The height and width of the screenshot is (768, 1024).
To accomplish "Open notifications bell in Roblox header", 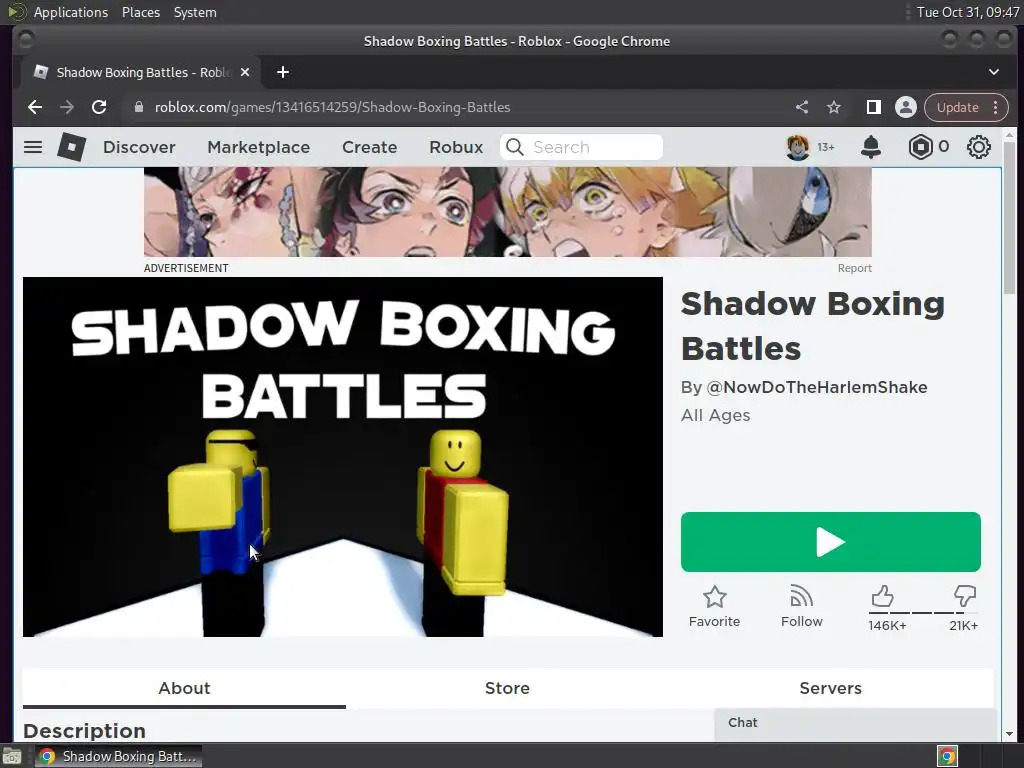I will point(871,147).
